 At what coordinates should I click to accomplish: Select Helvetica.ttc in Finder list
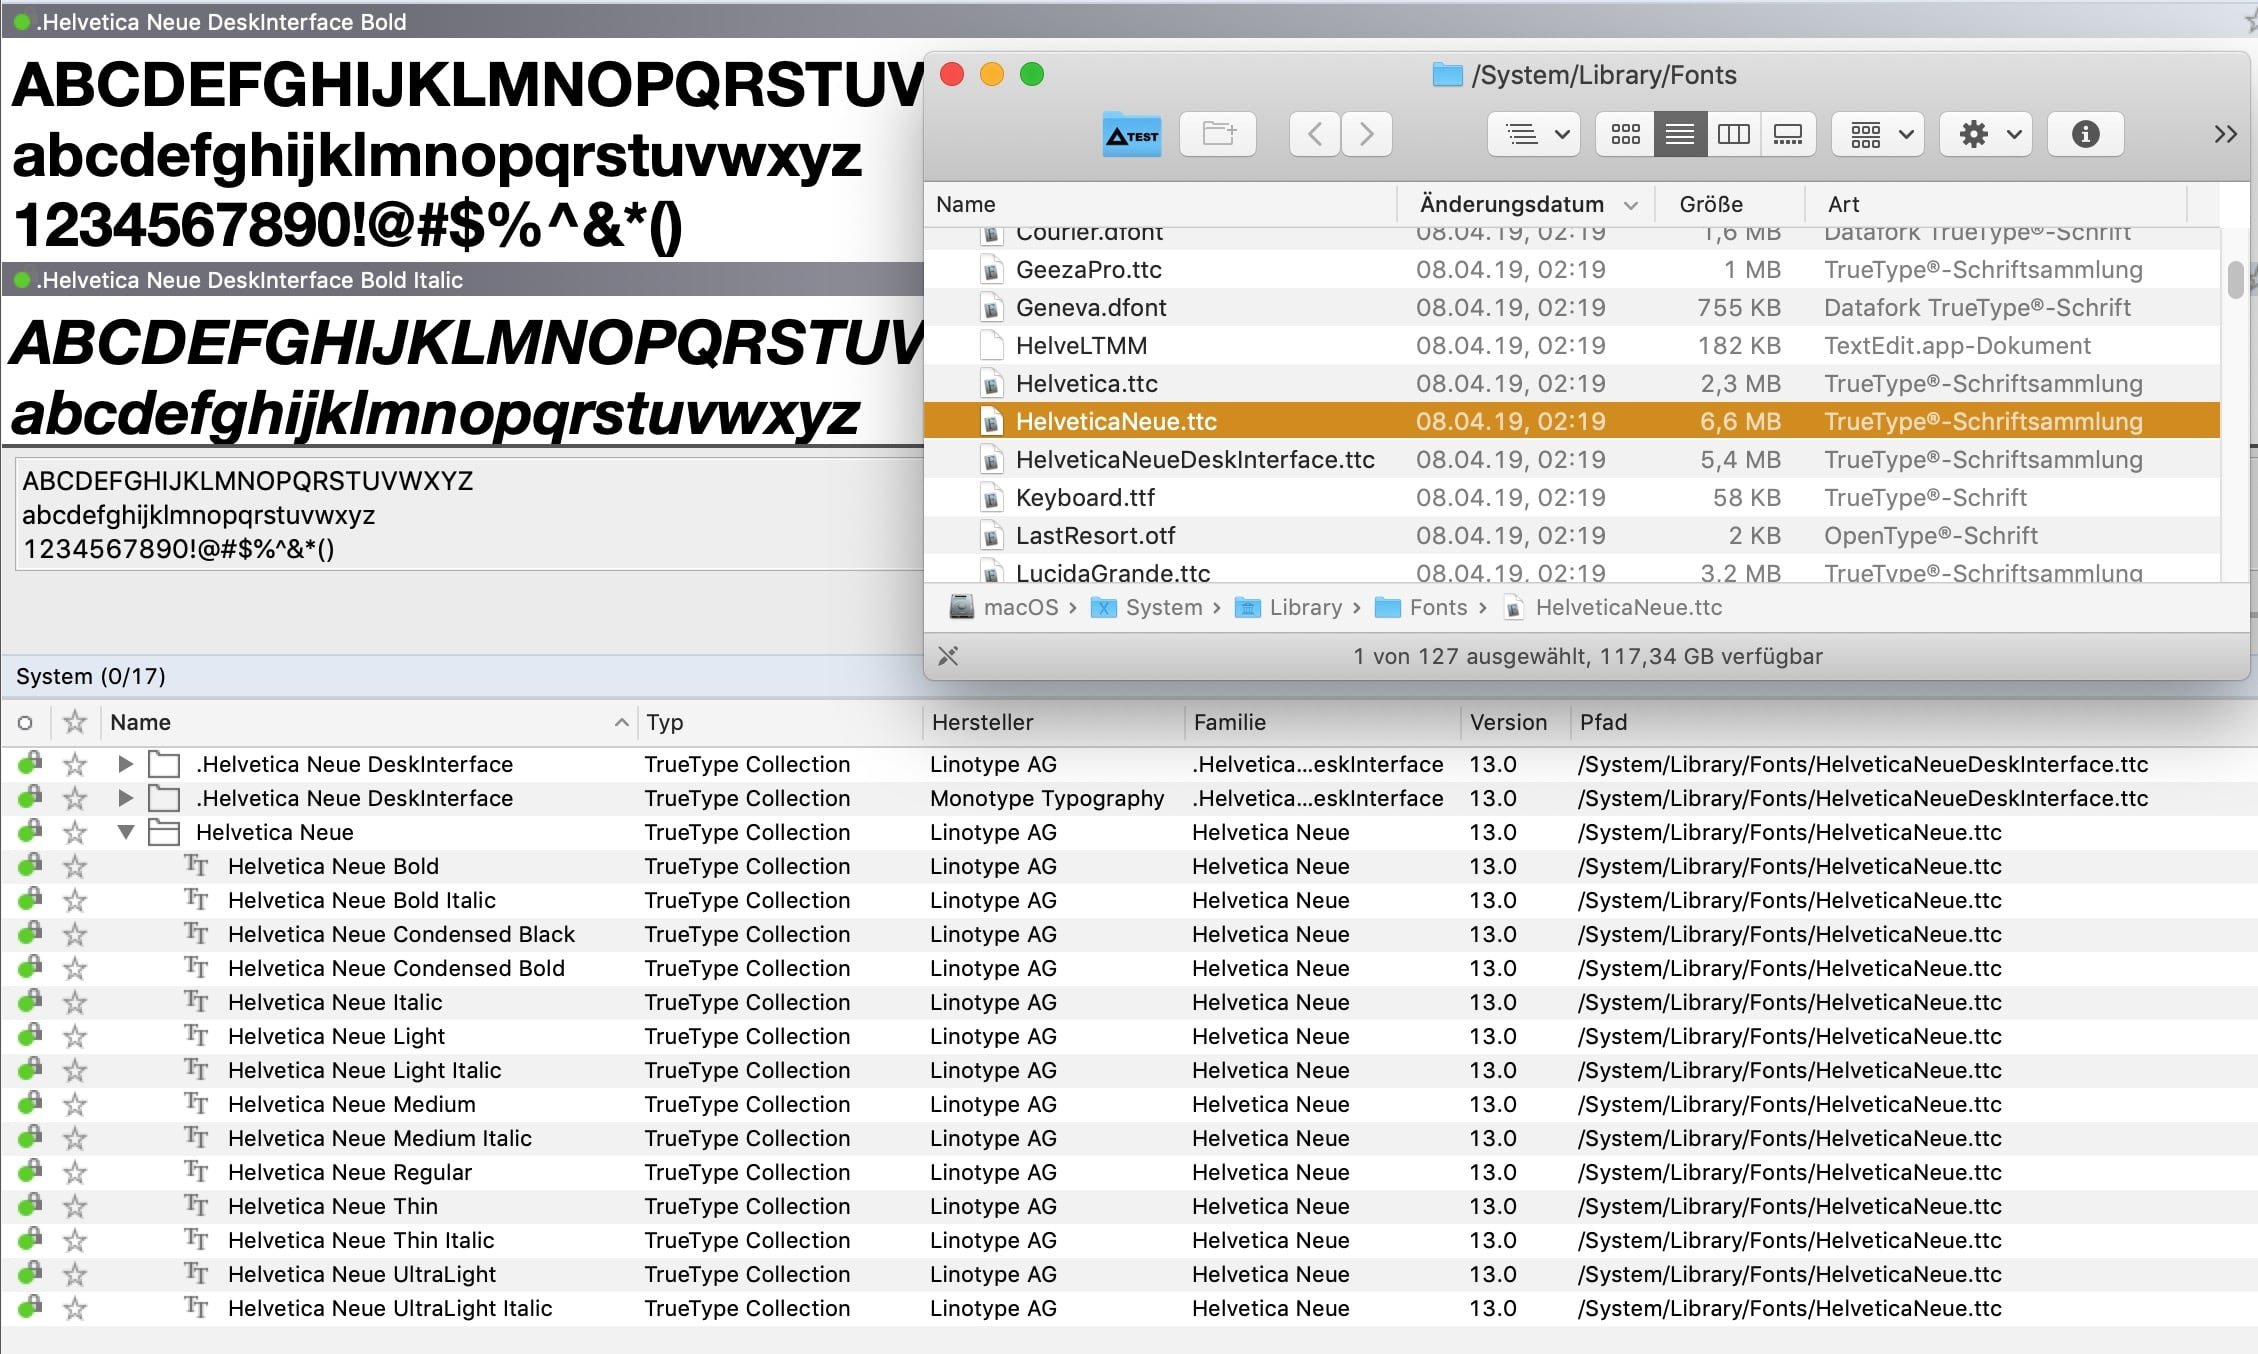[x=1572, y=384]
